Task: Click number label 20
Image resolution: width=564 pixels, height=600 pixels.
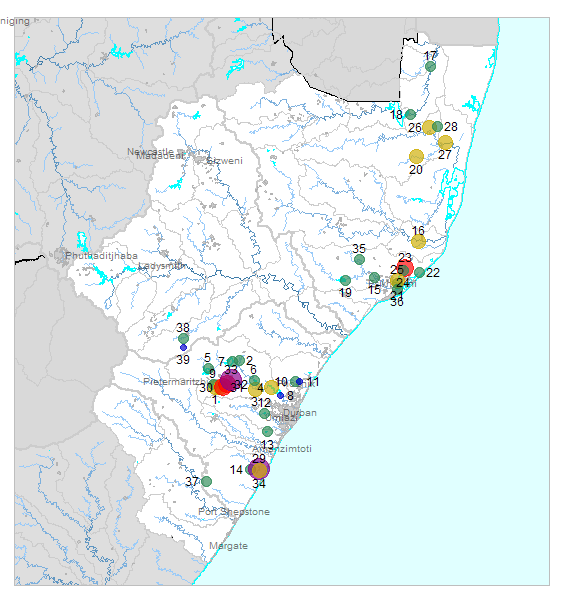Action: 416,170
